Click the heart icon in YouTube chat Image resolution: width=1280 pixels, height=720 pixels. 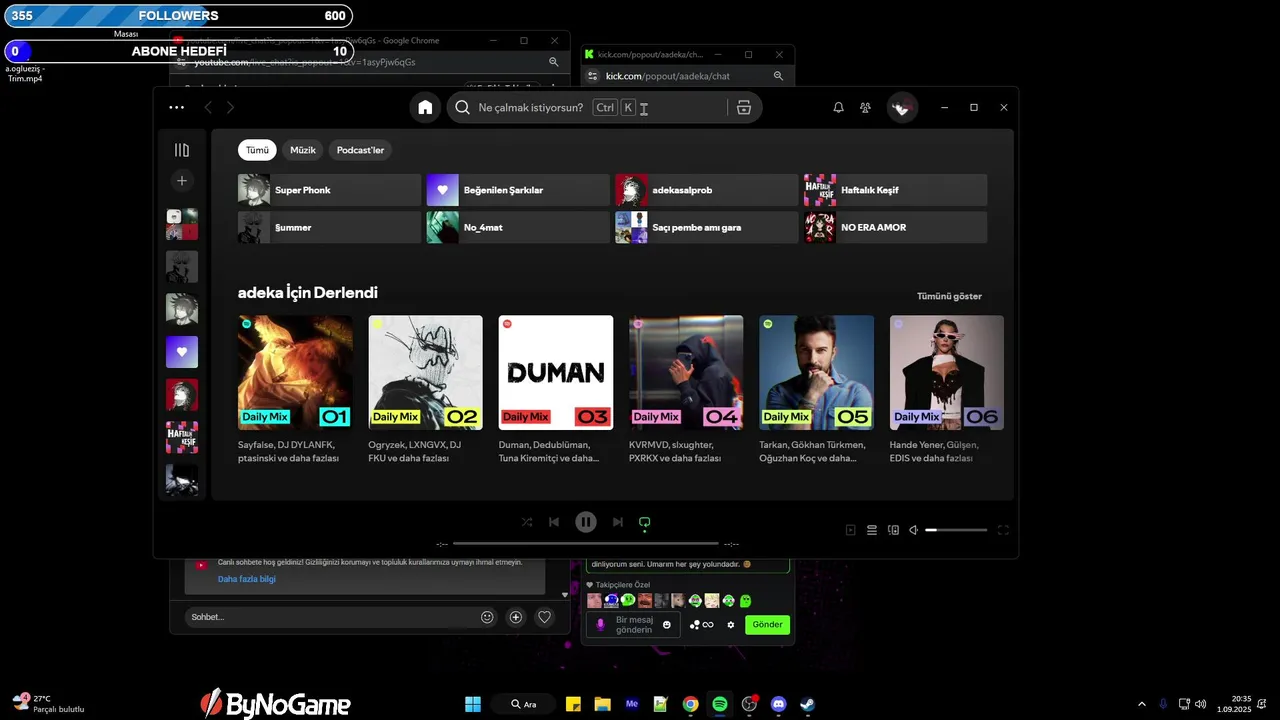[x=544, y=617]
